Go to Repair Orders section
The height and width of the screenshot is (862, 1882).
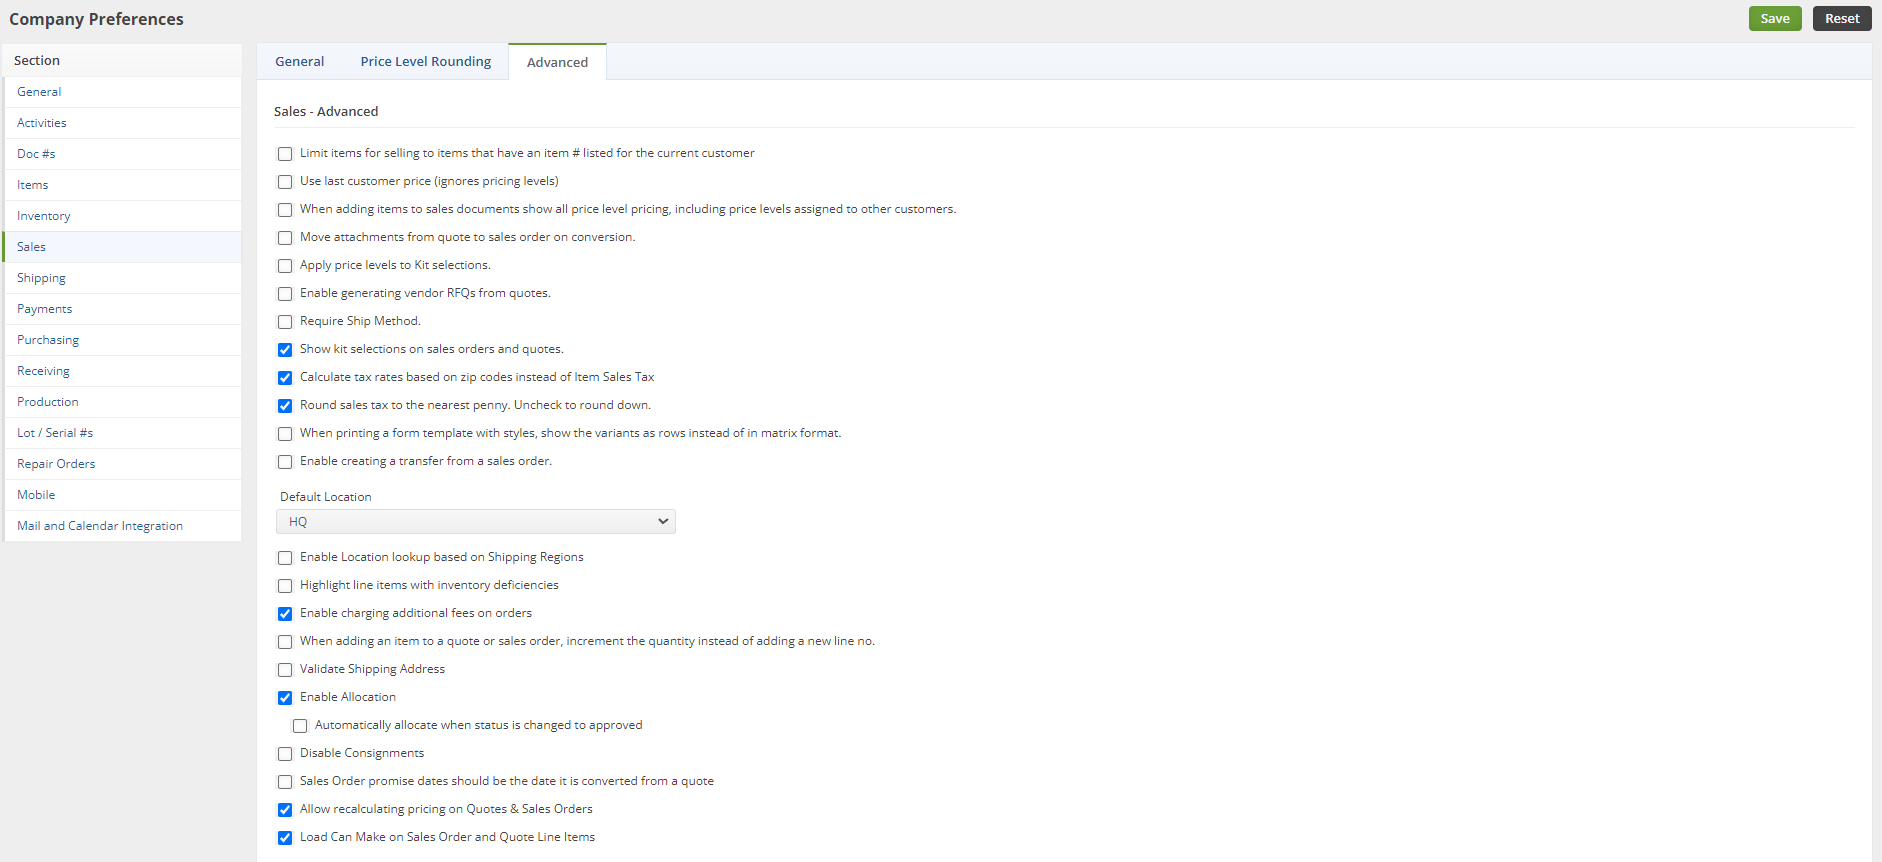pos(122,464)
